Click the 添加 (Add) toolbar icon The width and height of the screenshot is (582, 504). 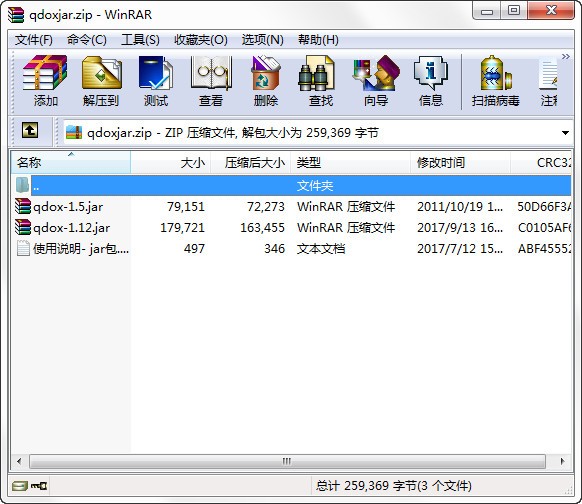pyautogui.click(x=45, y=80)
